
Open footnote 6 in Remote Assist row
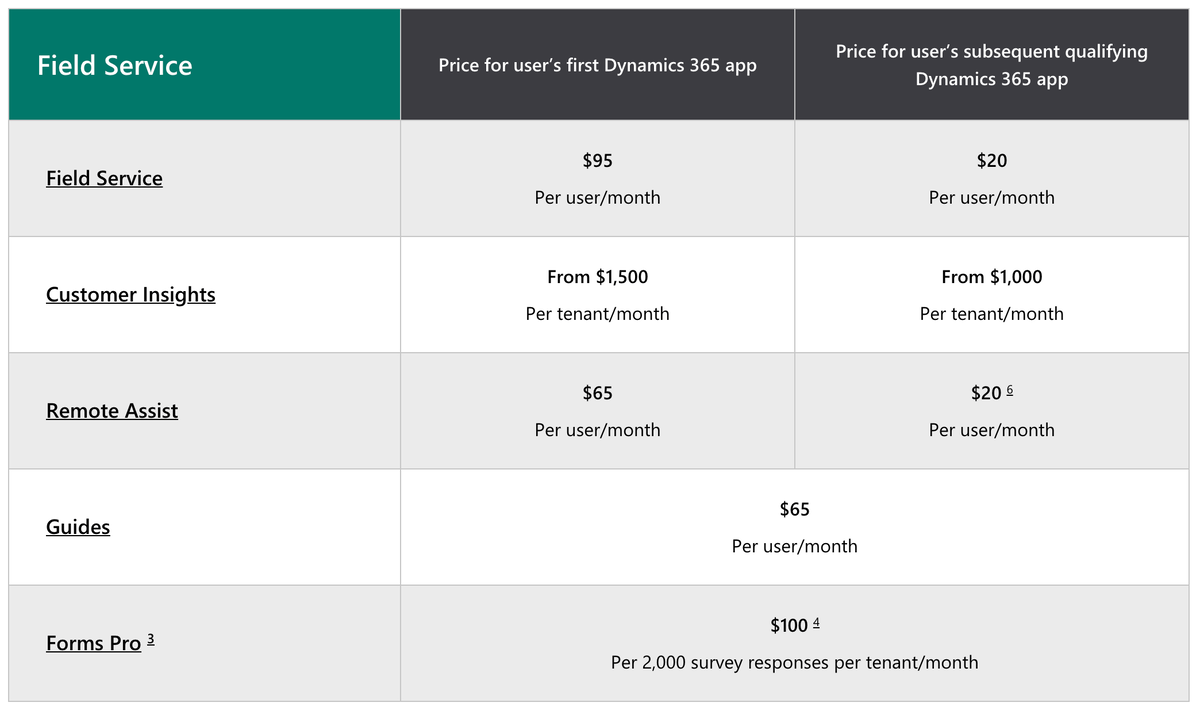pyautogui.click(x=1010, y=389)
